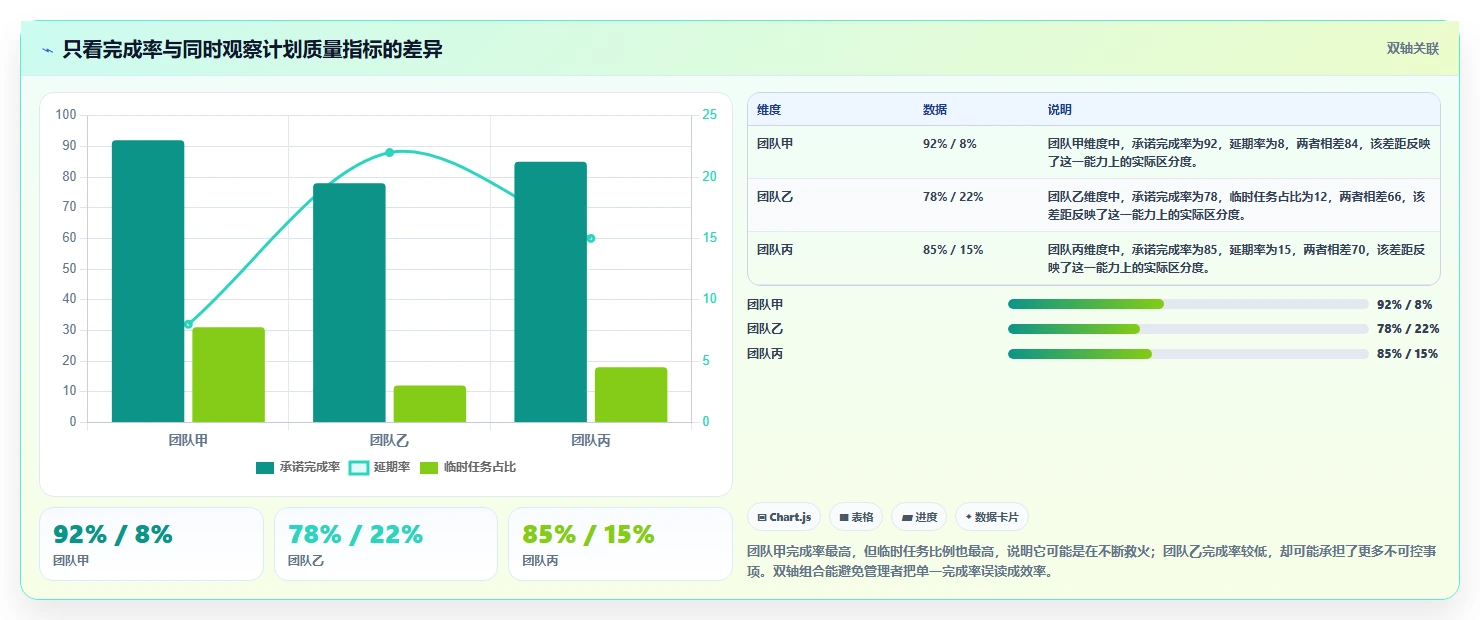This screenshot has height=620, width=1480.
Task: Click the 进度 tag
Action: point(919,517)
